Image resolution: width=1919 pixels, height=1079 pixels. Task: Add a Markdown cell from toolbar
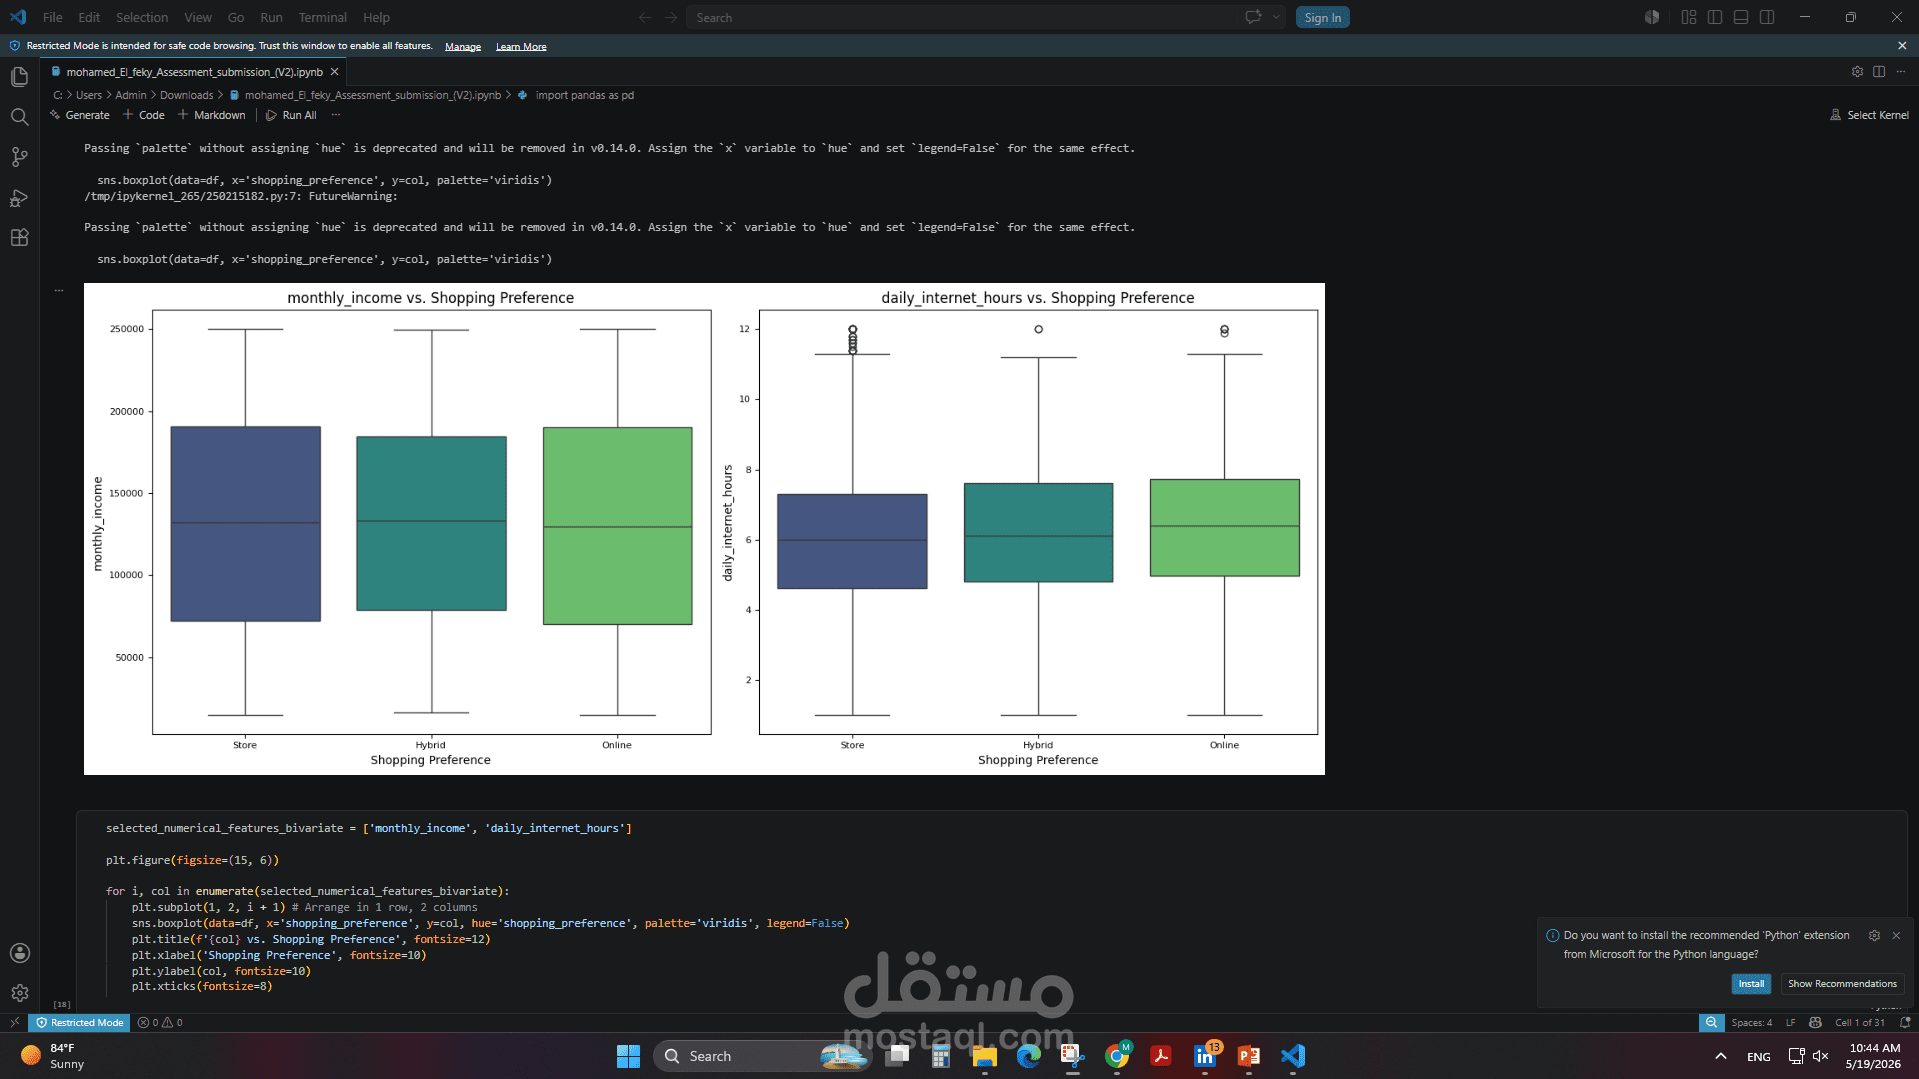(211, 115)
